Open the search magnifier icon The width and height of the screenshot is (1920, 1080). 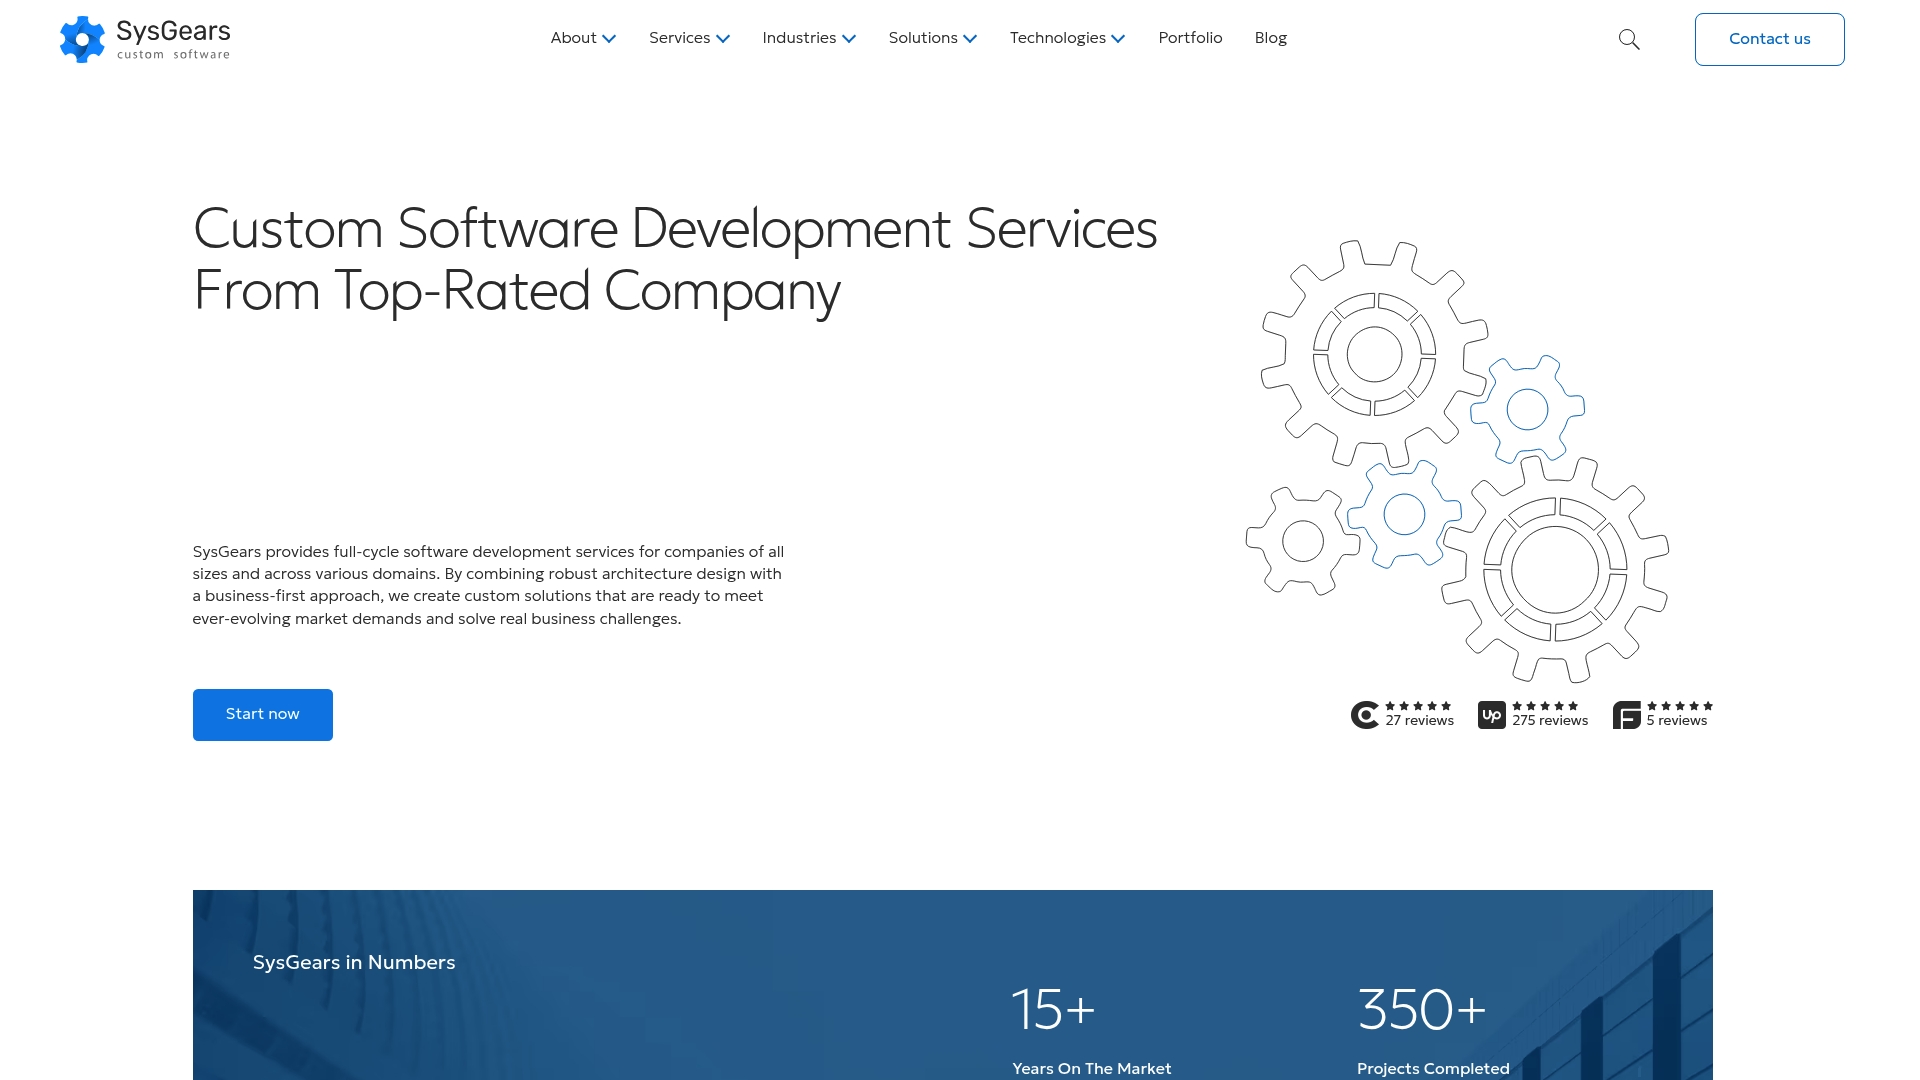tap(1629, 39)
